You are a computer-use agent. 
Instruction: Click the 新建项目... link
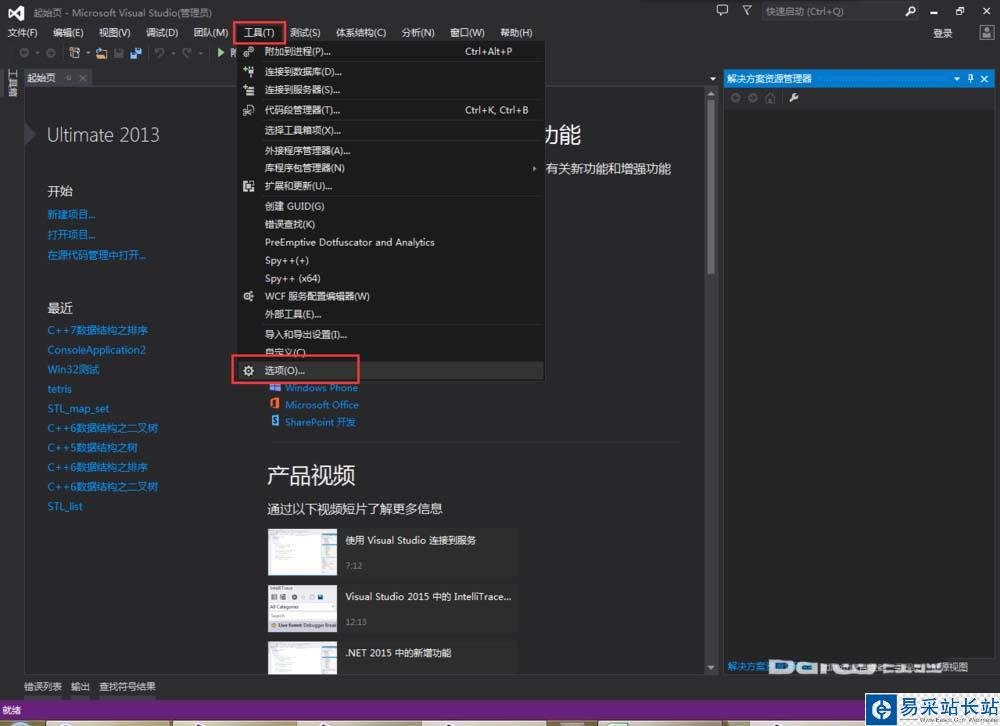(71, 215)
